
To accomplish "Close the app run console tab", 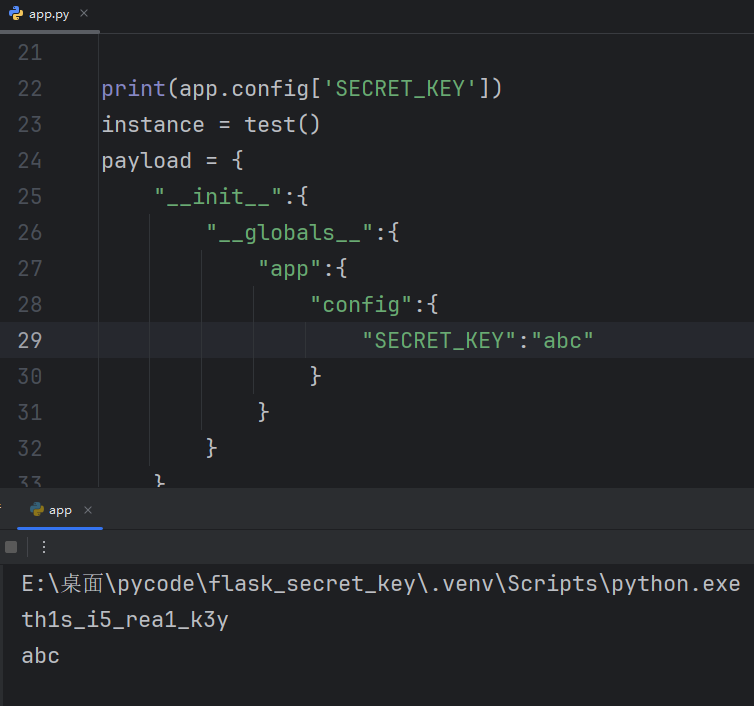I will (87, 510).
